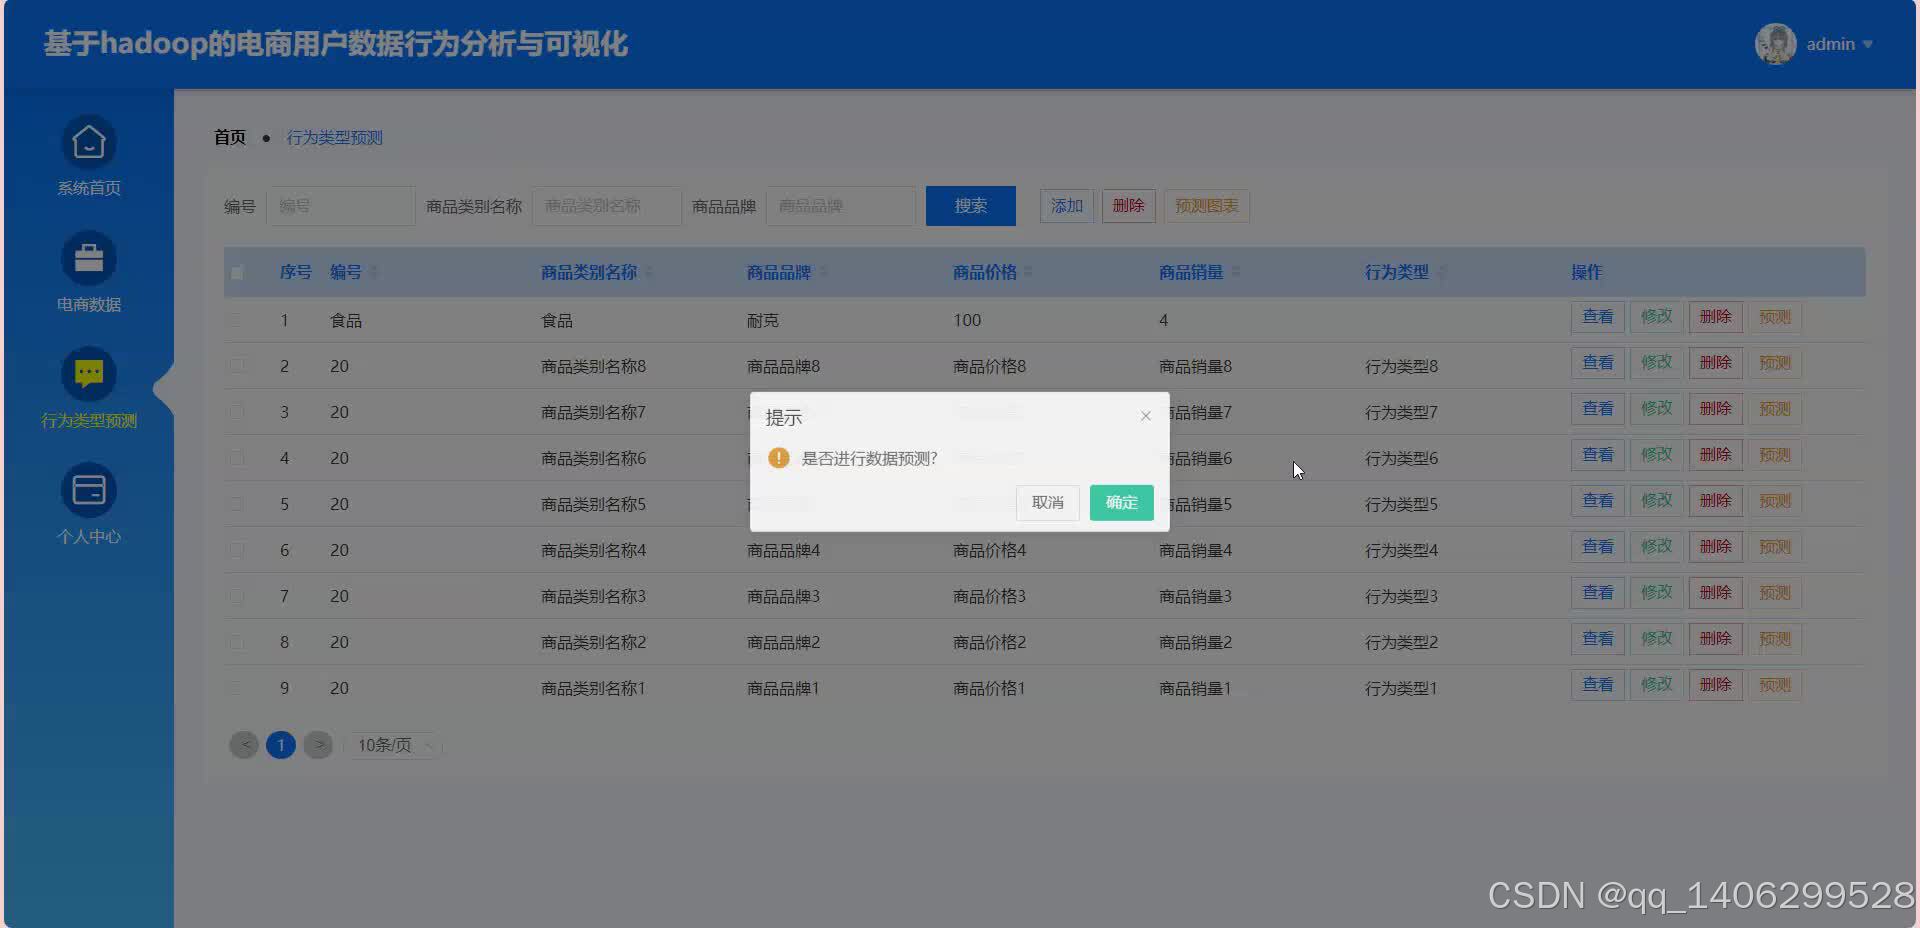This screenshot has width=1920, height=928.
Task: Click the 行为类型预测 chat bubble icon
Action: pos(88,373)
